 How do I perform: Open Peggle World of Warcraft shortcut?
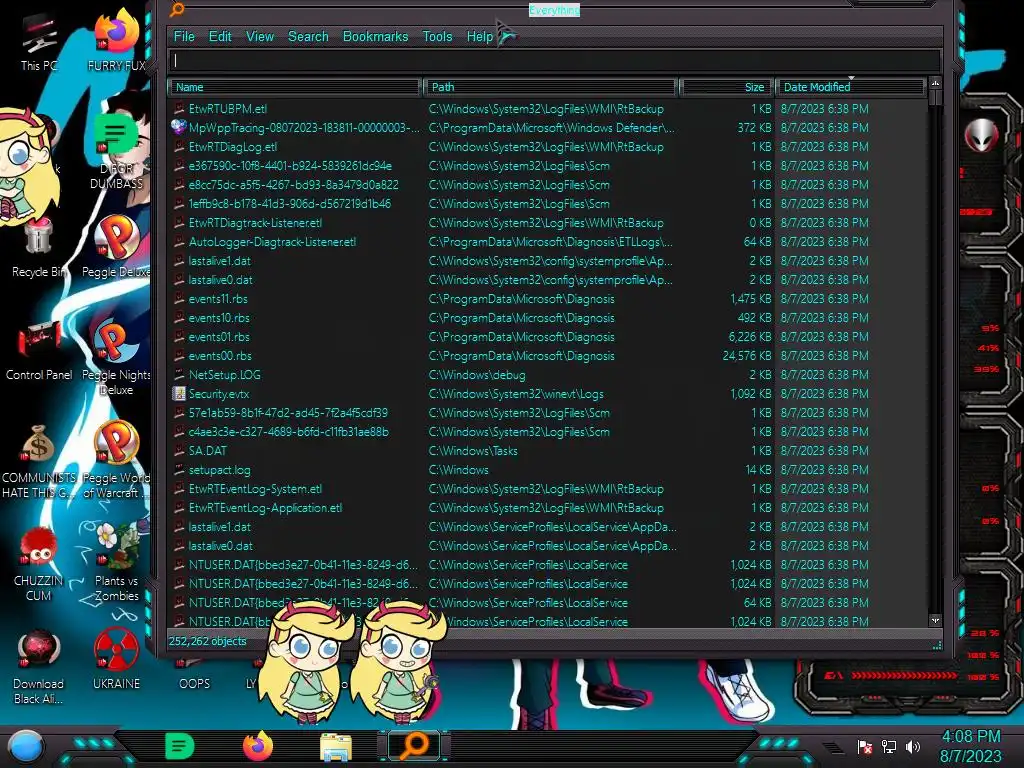click(x=116, y=460)
